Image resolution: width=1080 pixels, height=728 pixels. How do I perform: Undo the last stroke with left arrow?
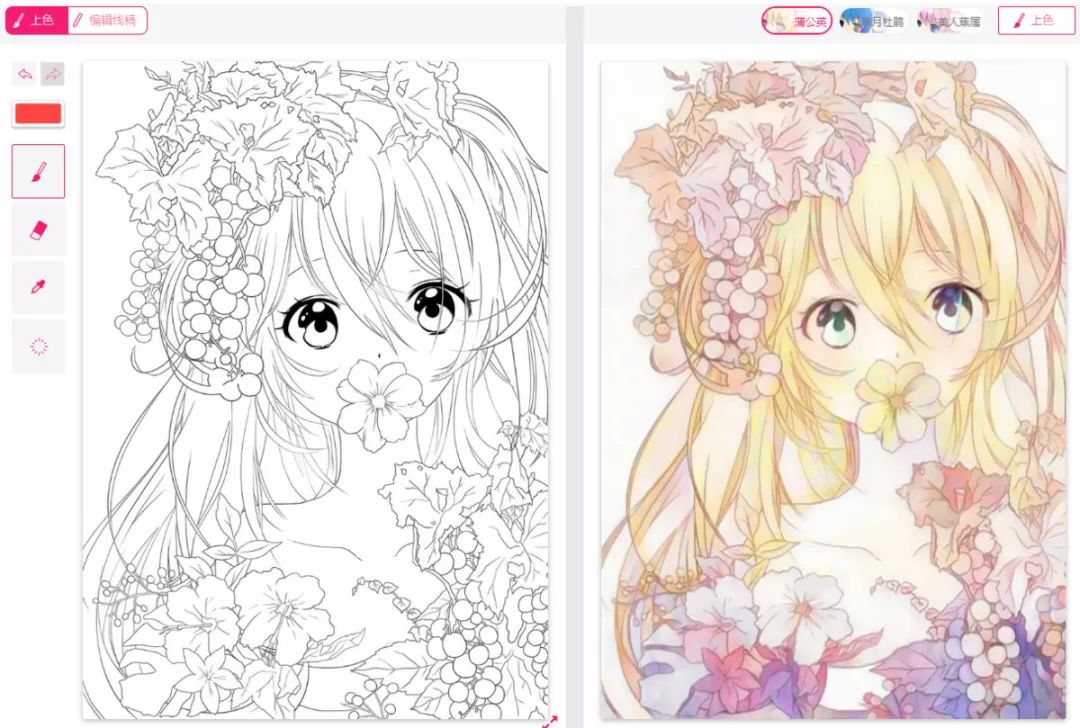click(x=24, y=74)
